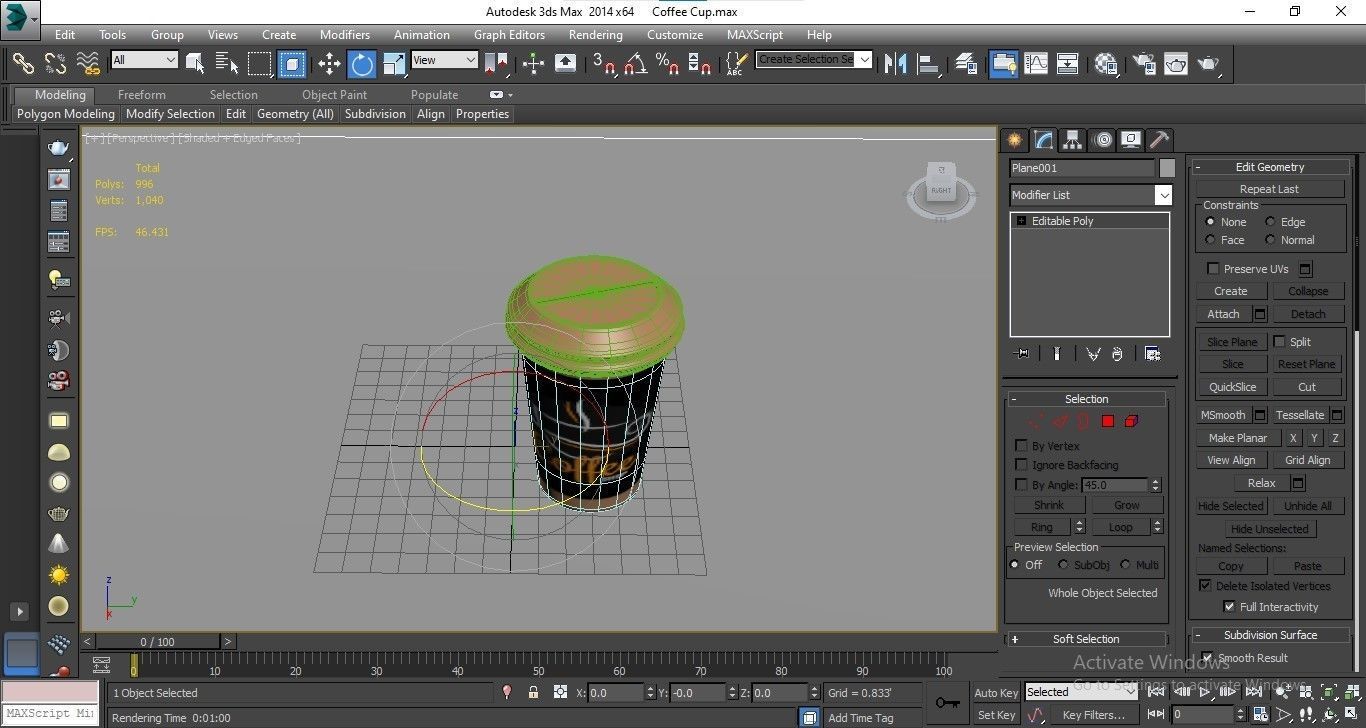Open the Material Editor
Image resolution: width=1366 pixels, height=728 pixels.
[x=1106, y=64]
